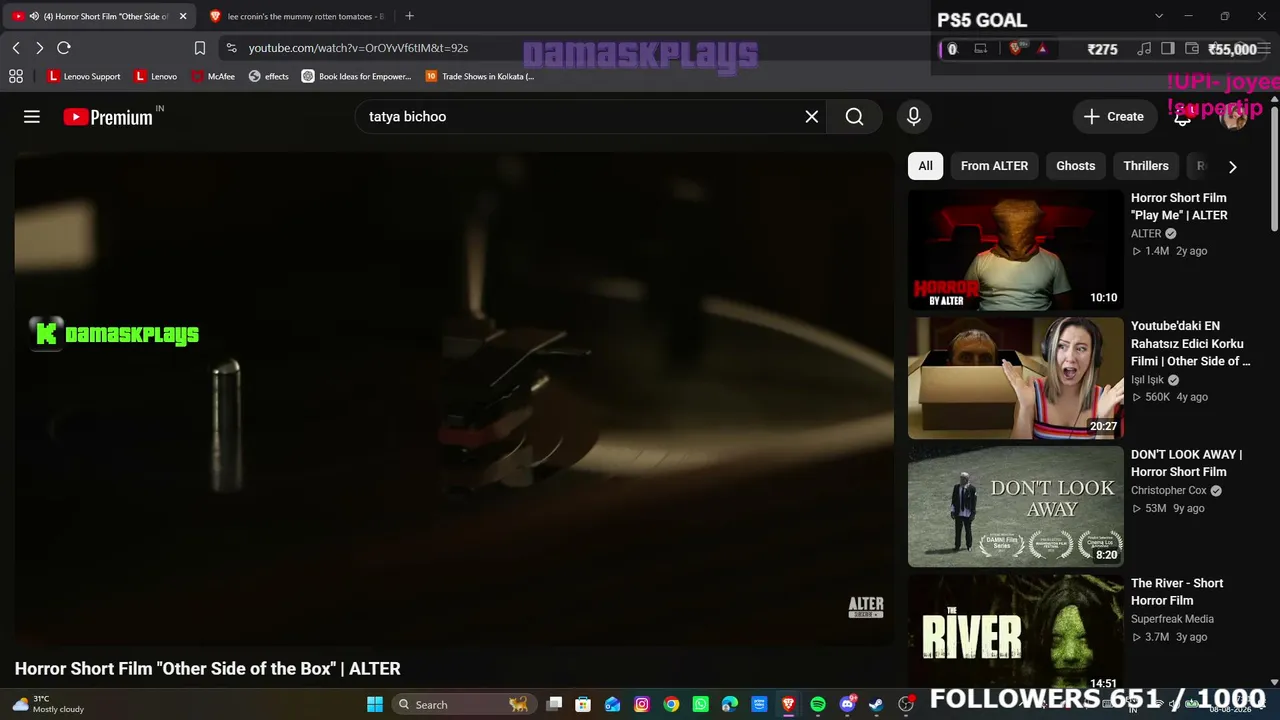Viewport: 1280px width, 720px height.
Task: Open Instagram from the taskbar
Action: click(642, 704)
